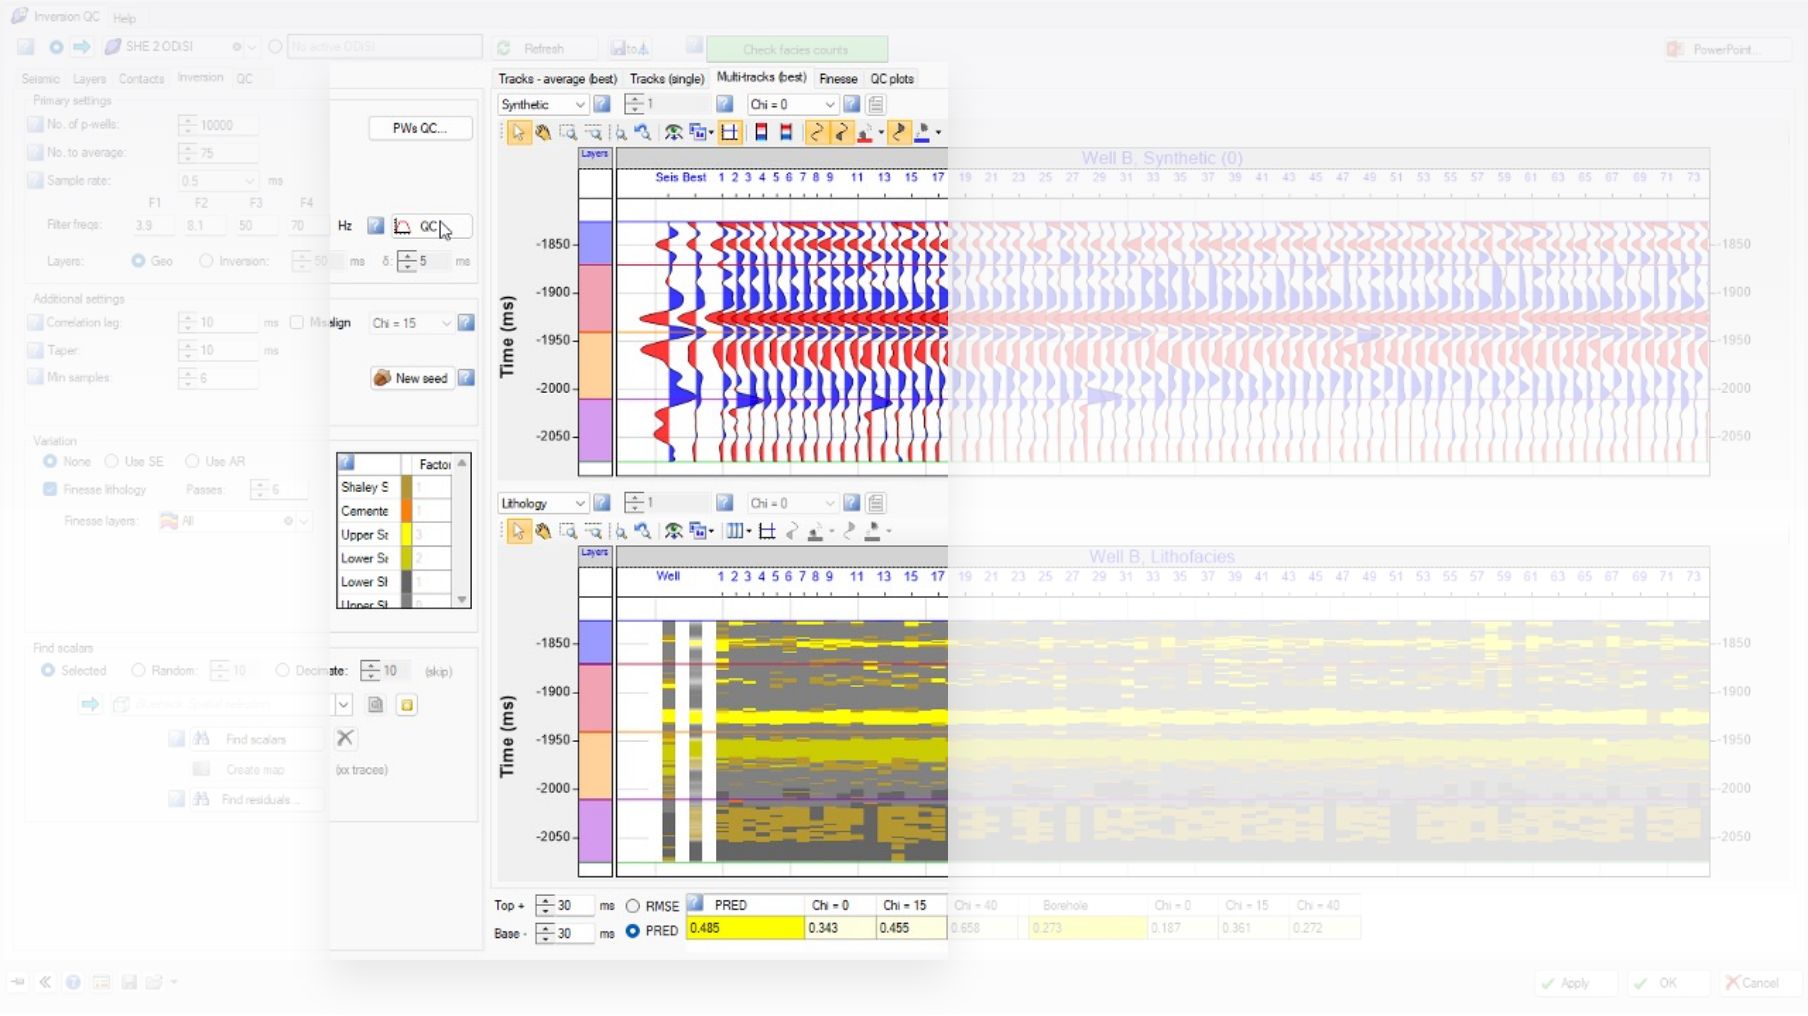This screenshot has width=1808, height=1016.
Task: Click Check facies counts button
Action: coord(796,49)
